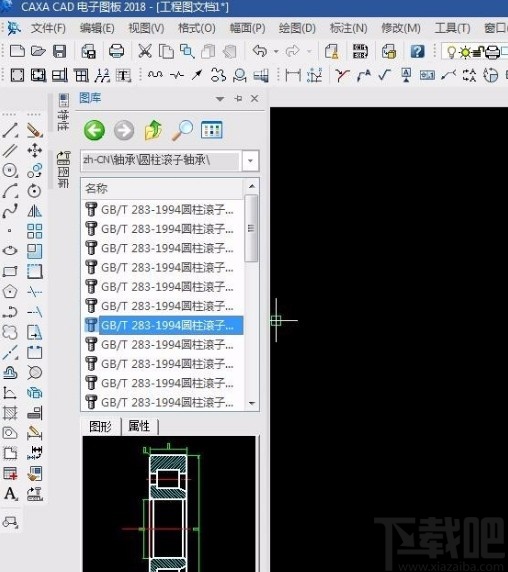The width and height of the screenshot is (508, 572).
Task: Select the Line drawing tool
Action: point(10,130)
